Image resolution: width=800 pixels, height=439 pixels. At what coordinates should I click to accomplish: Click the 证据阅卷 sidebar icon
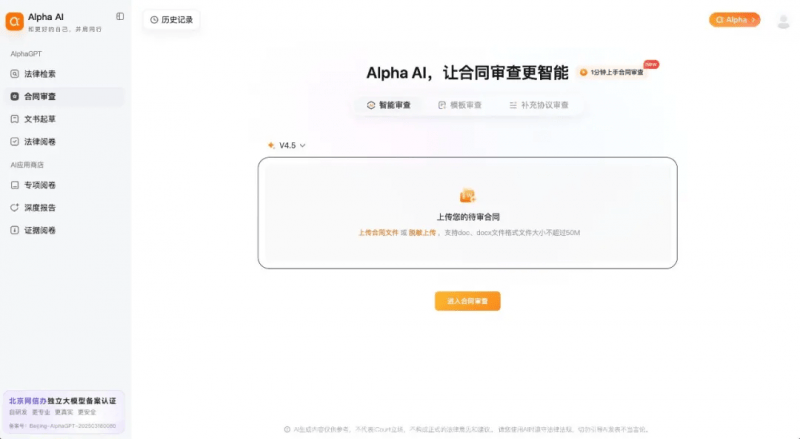point(15,230)
